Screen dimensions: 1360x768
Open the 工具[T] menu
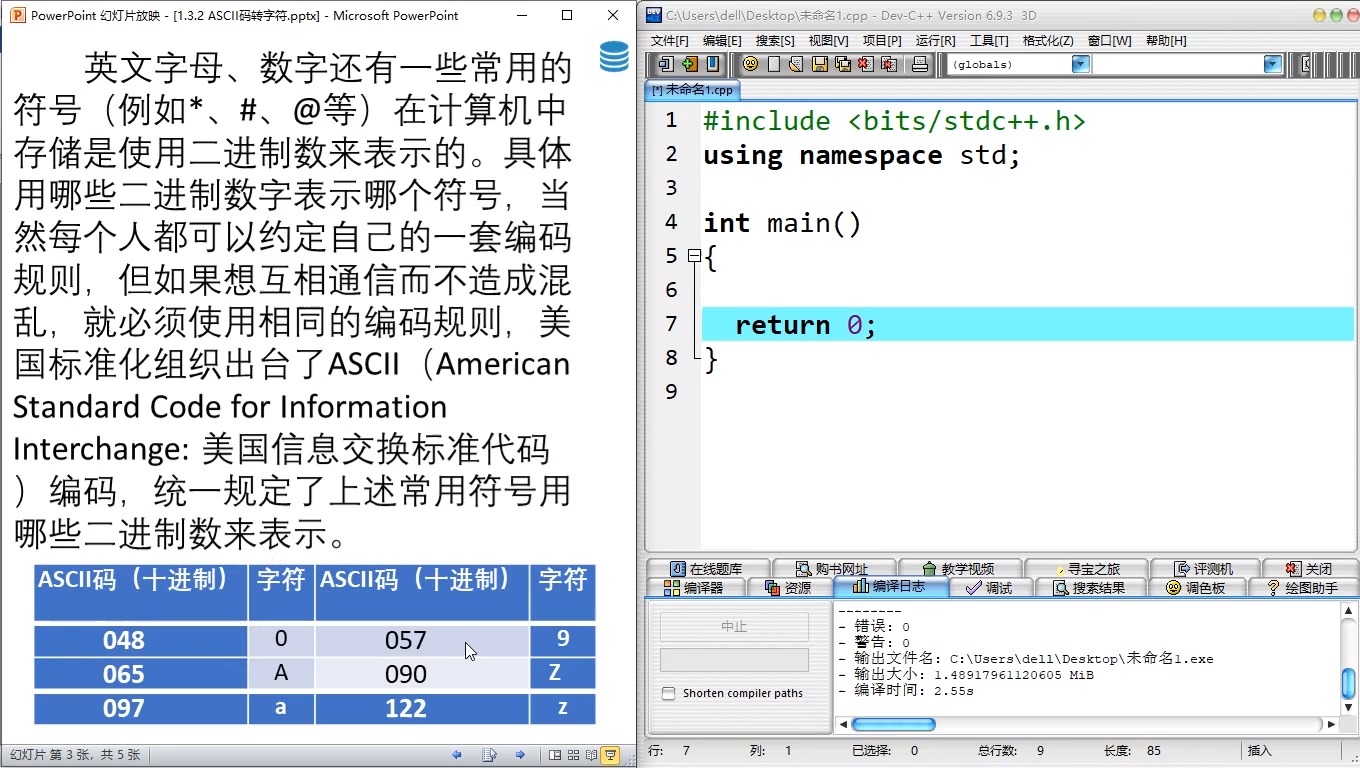(x=987, y=41)
